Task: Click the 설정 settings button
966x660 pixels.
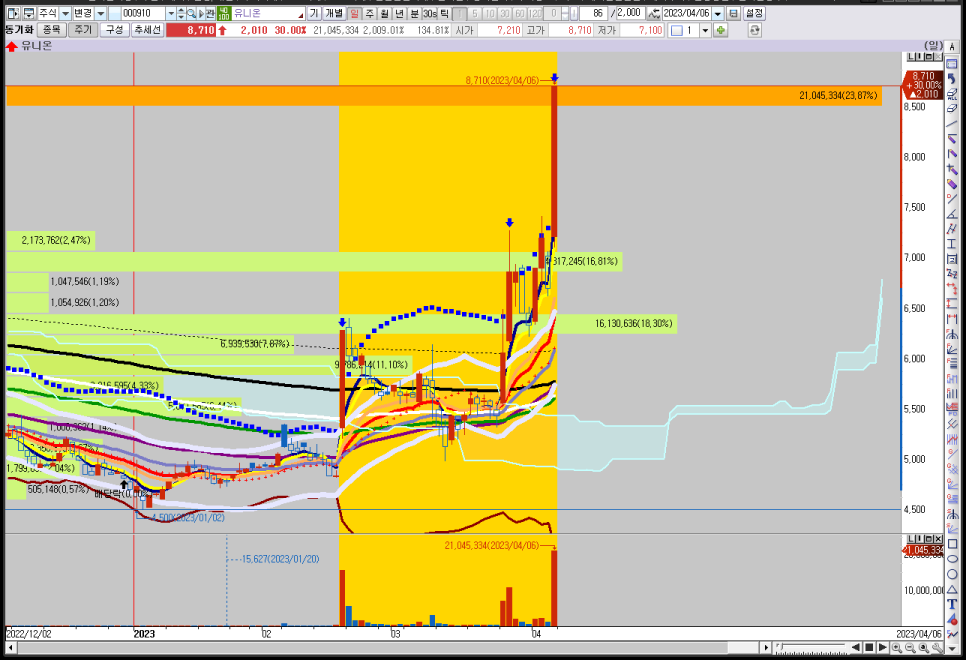Action: 754,13
